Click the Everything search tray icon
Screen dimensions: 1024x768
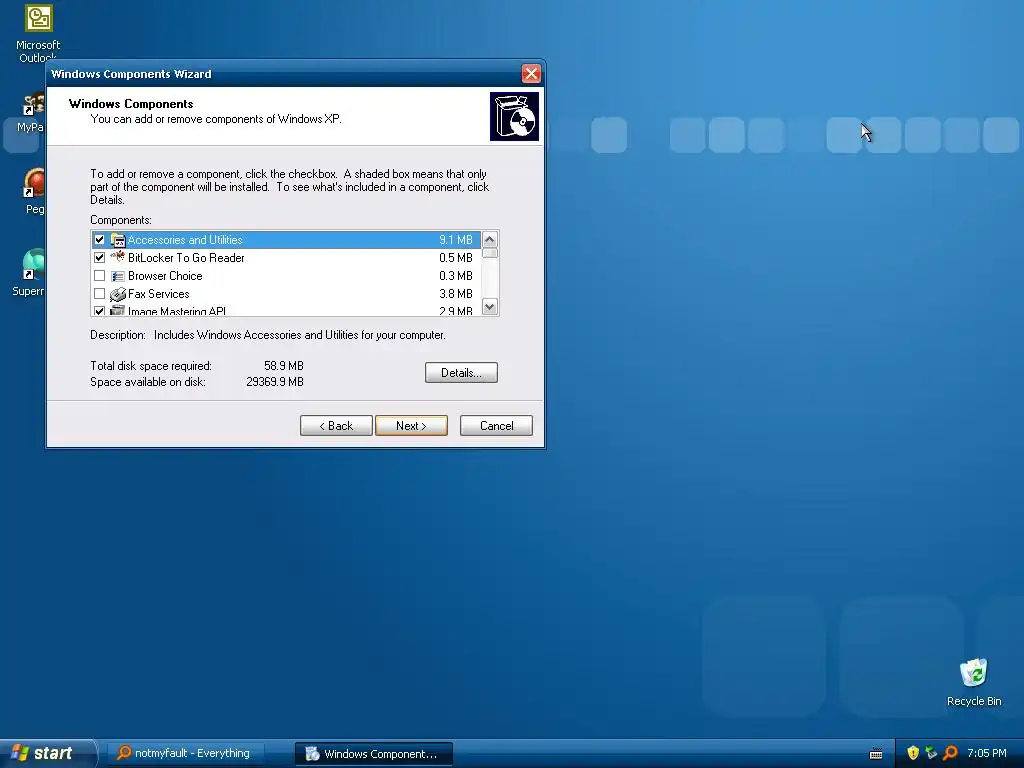tap(950, 753)
